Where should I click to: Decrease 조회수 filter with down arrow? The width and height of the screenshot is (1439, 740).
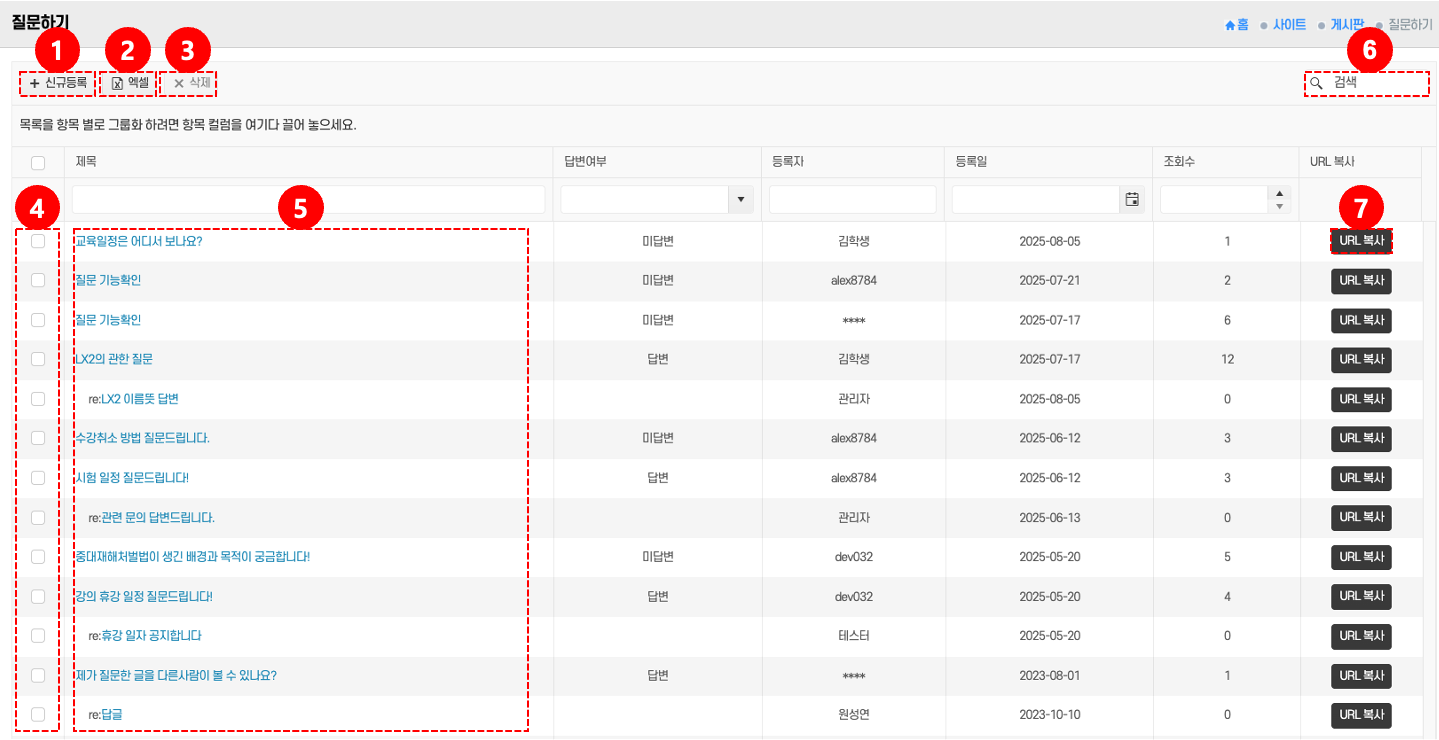[1279, 207]
